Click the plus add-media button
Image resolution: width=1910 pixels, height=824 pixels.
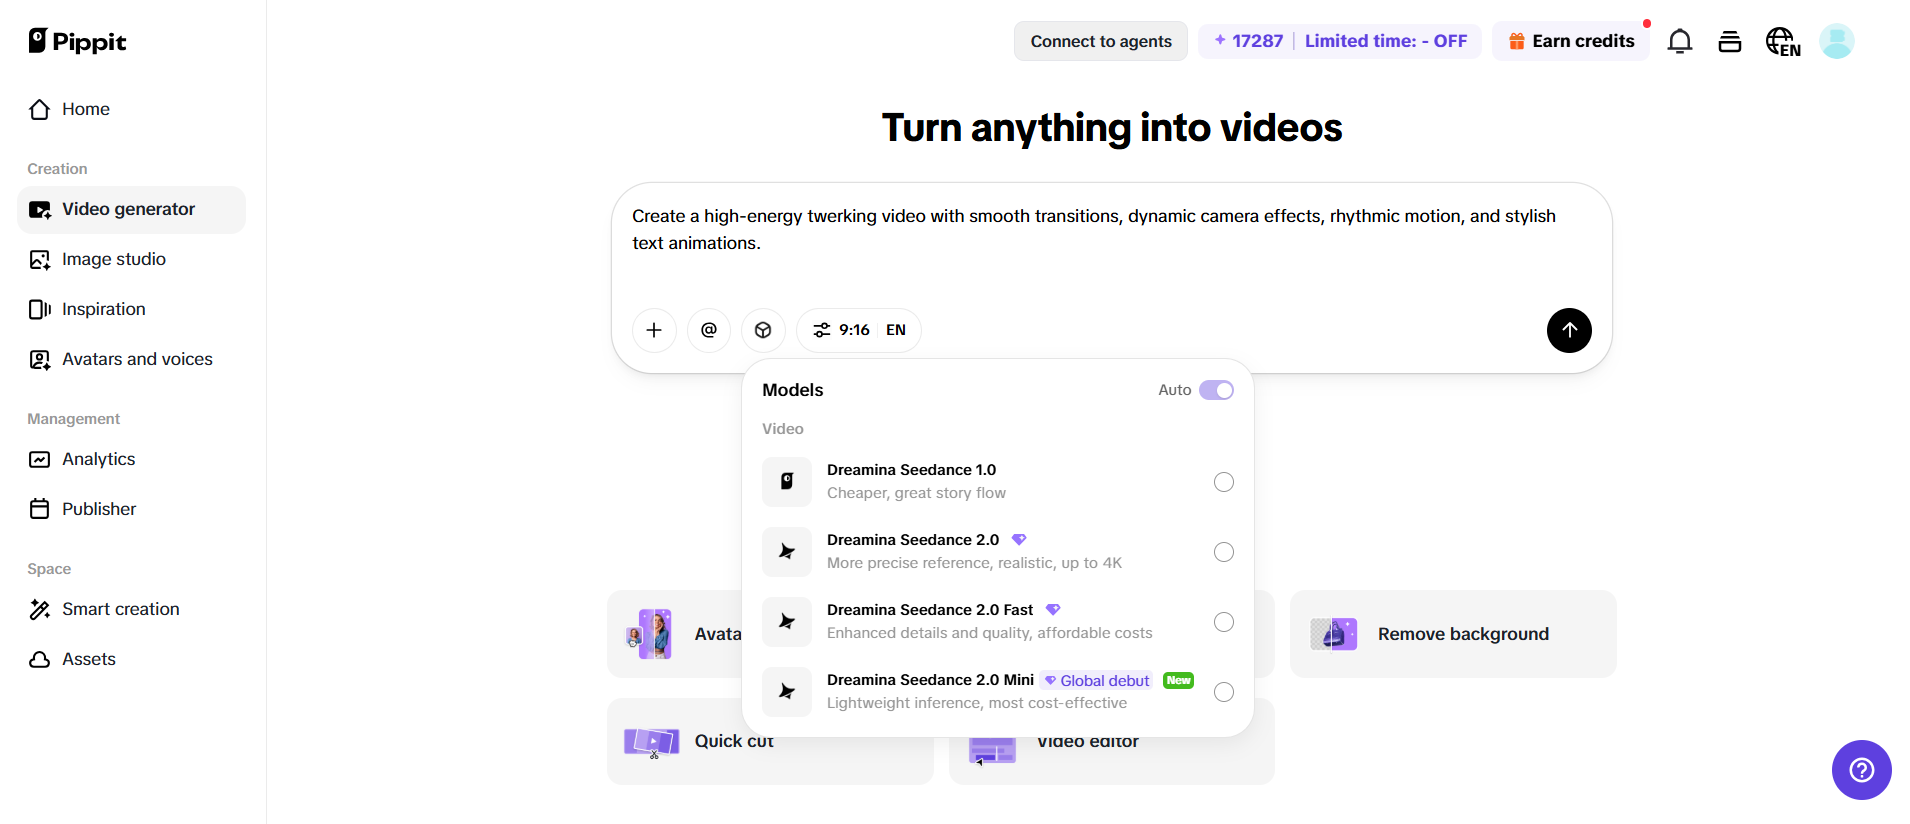point(654,330)
